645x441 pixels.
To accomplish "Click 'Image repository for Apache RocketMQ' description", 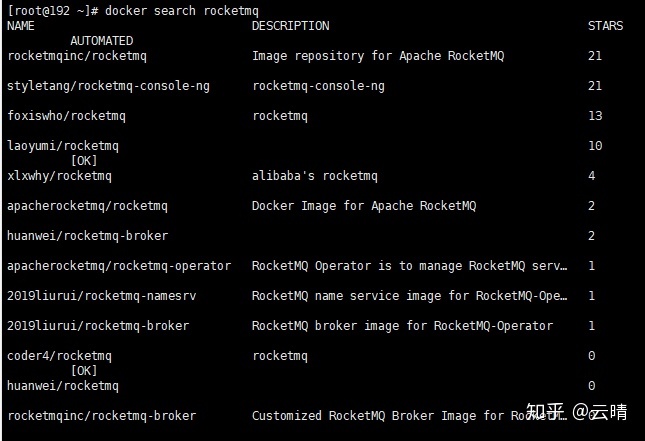I will point(378,56).
